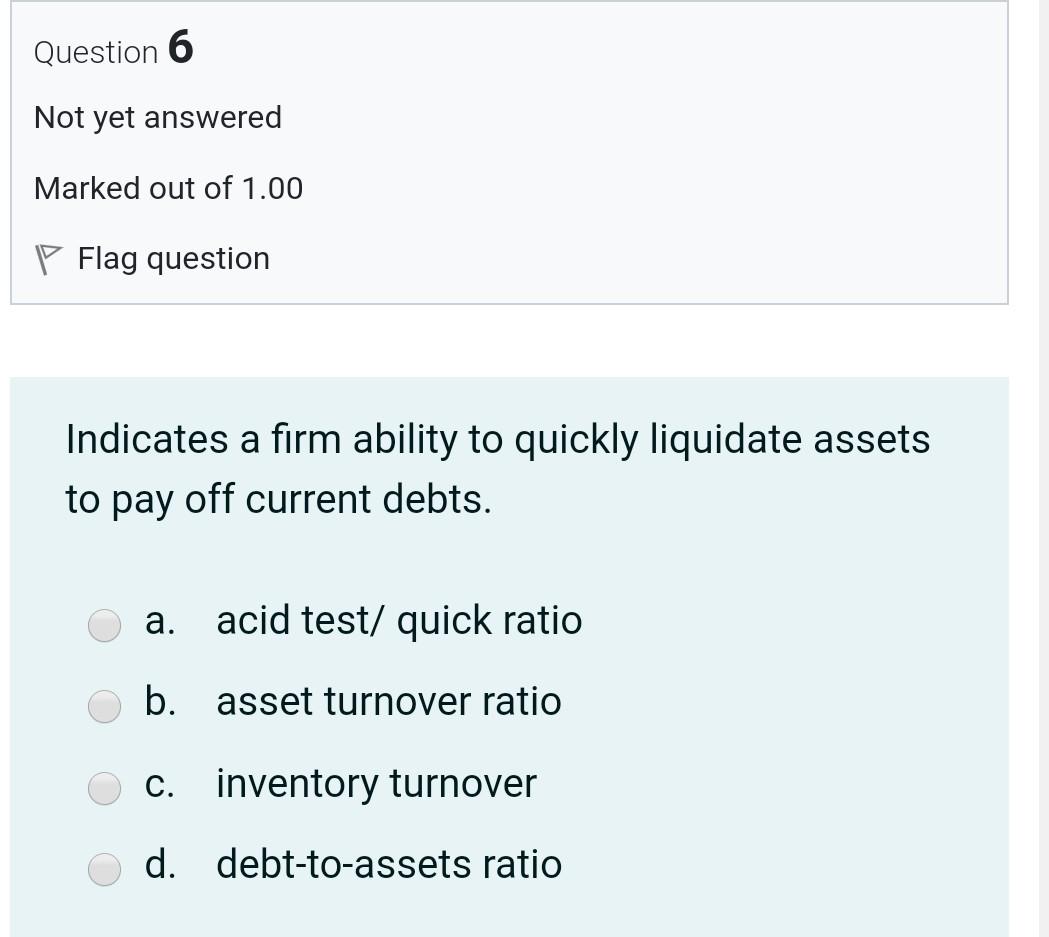Click the 'to pay off current debts' line
Viewport: 1049px width, 937px height.
pos(278,499)
